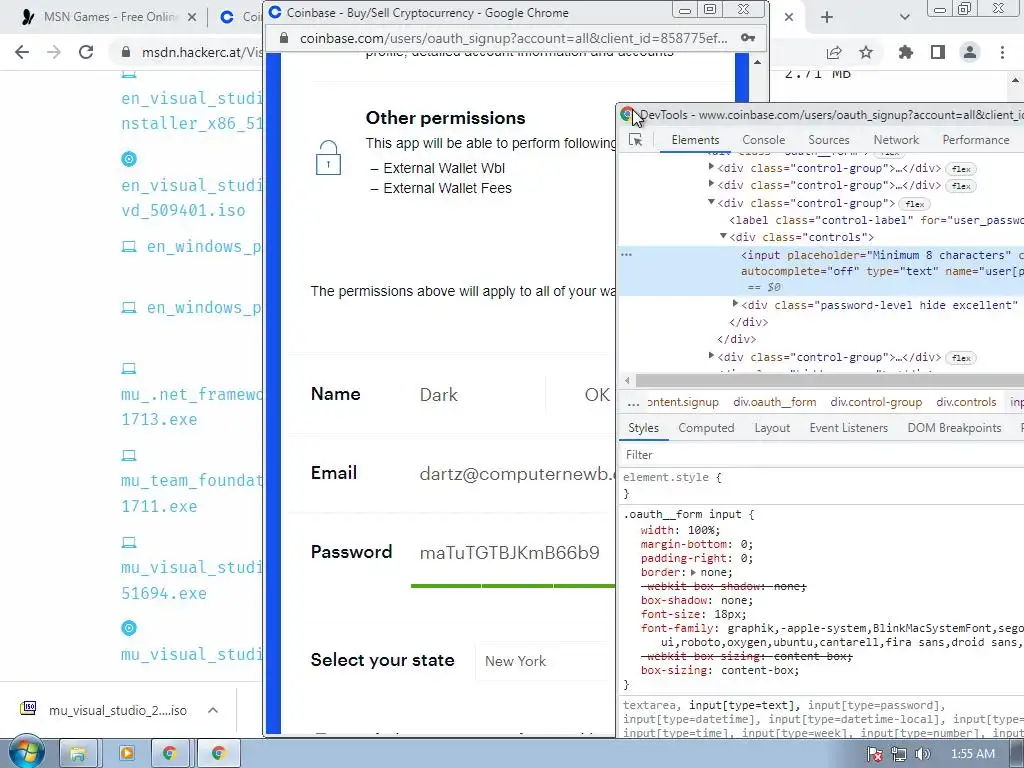Click the Filter field in Styles pane

[x=822, y=455]
